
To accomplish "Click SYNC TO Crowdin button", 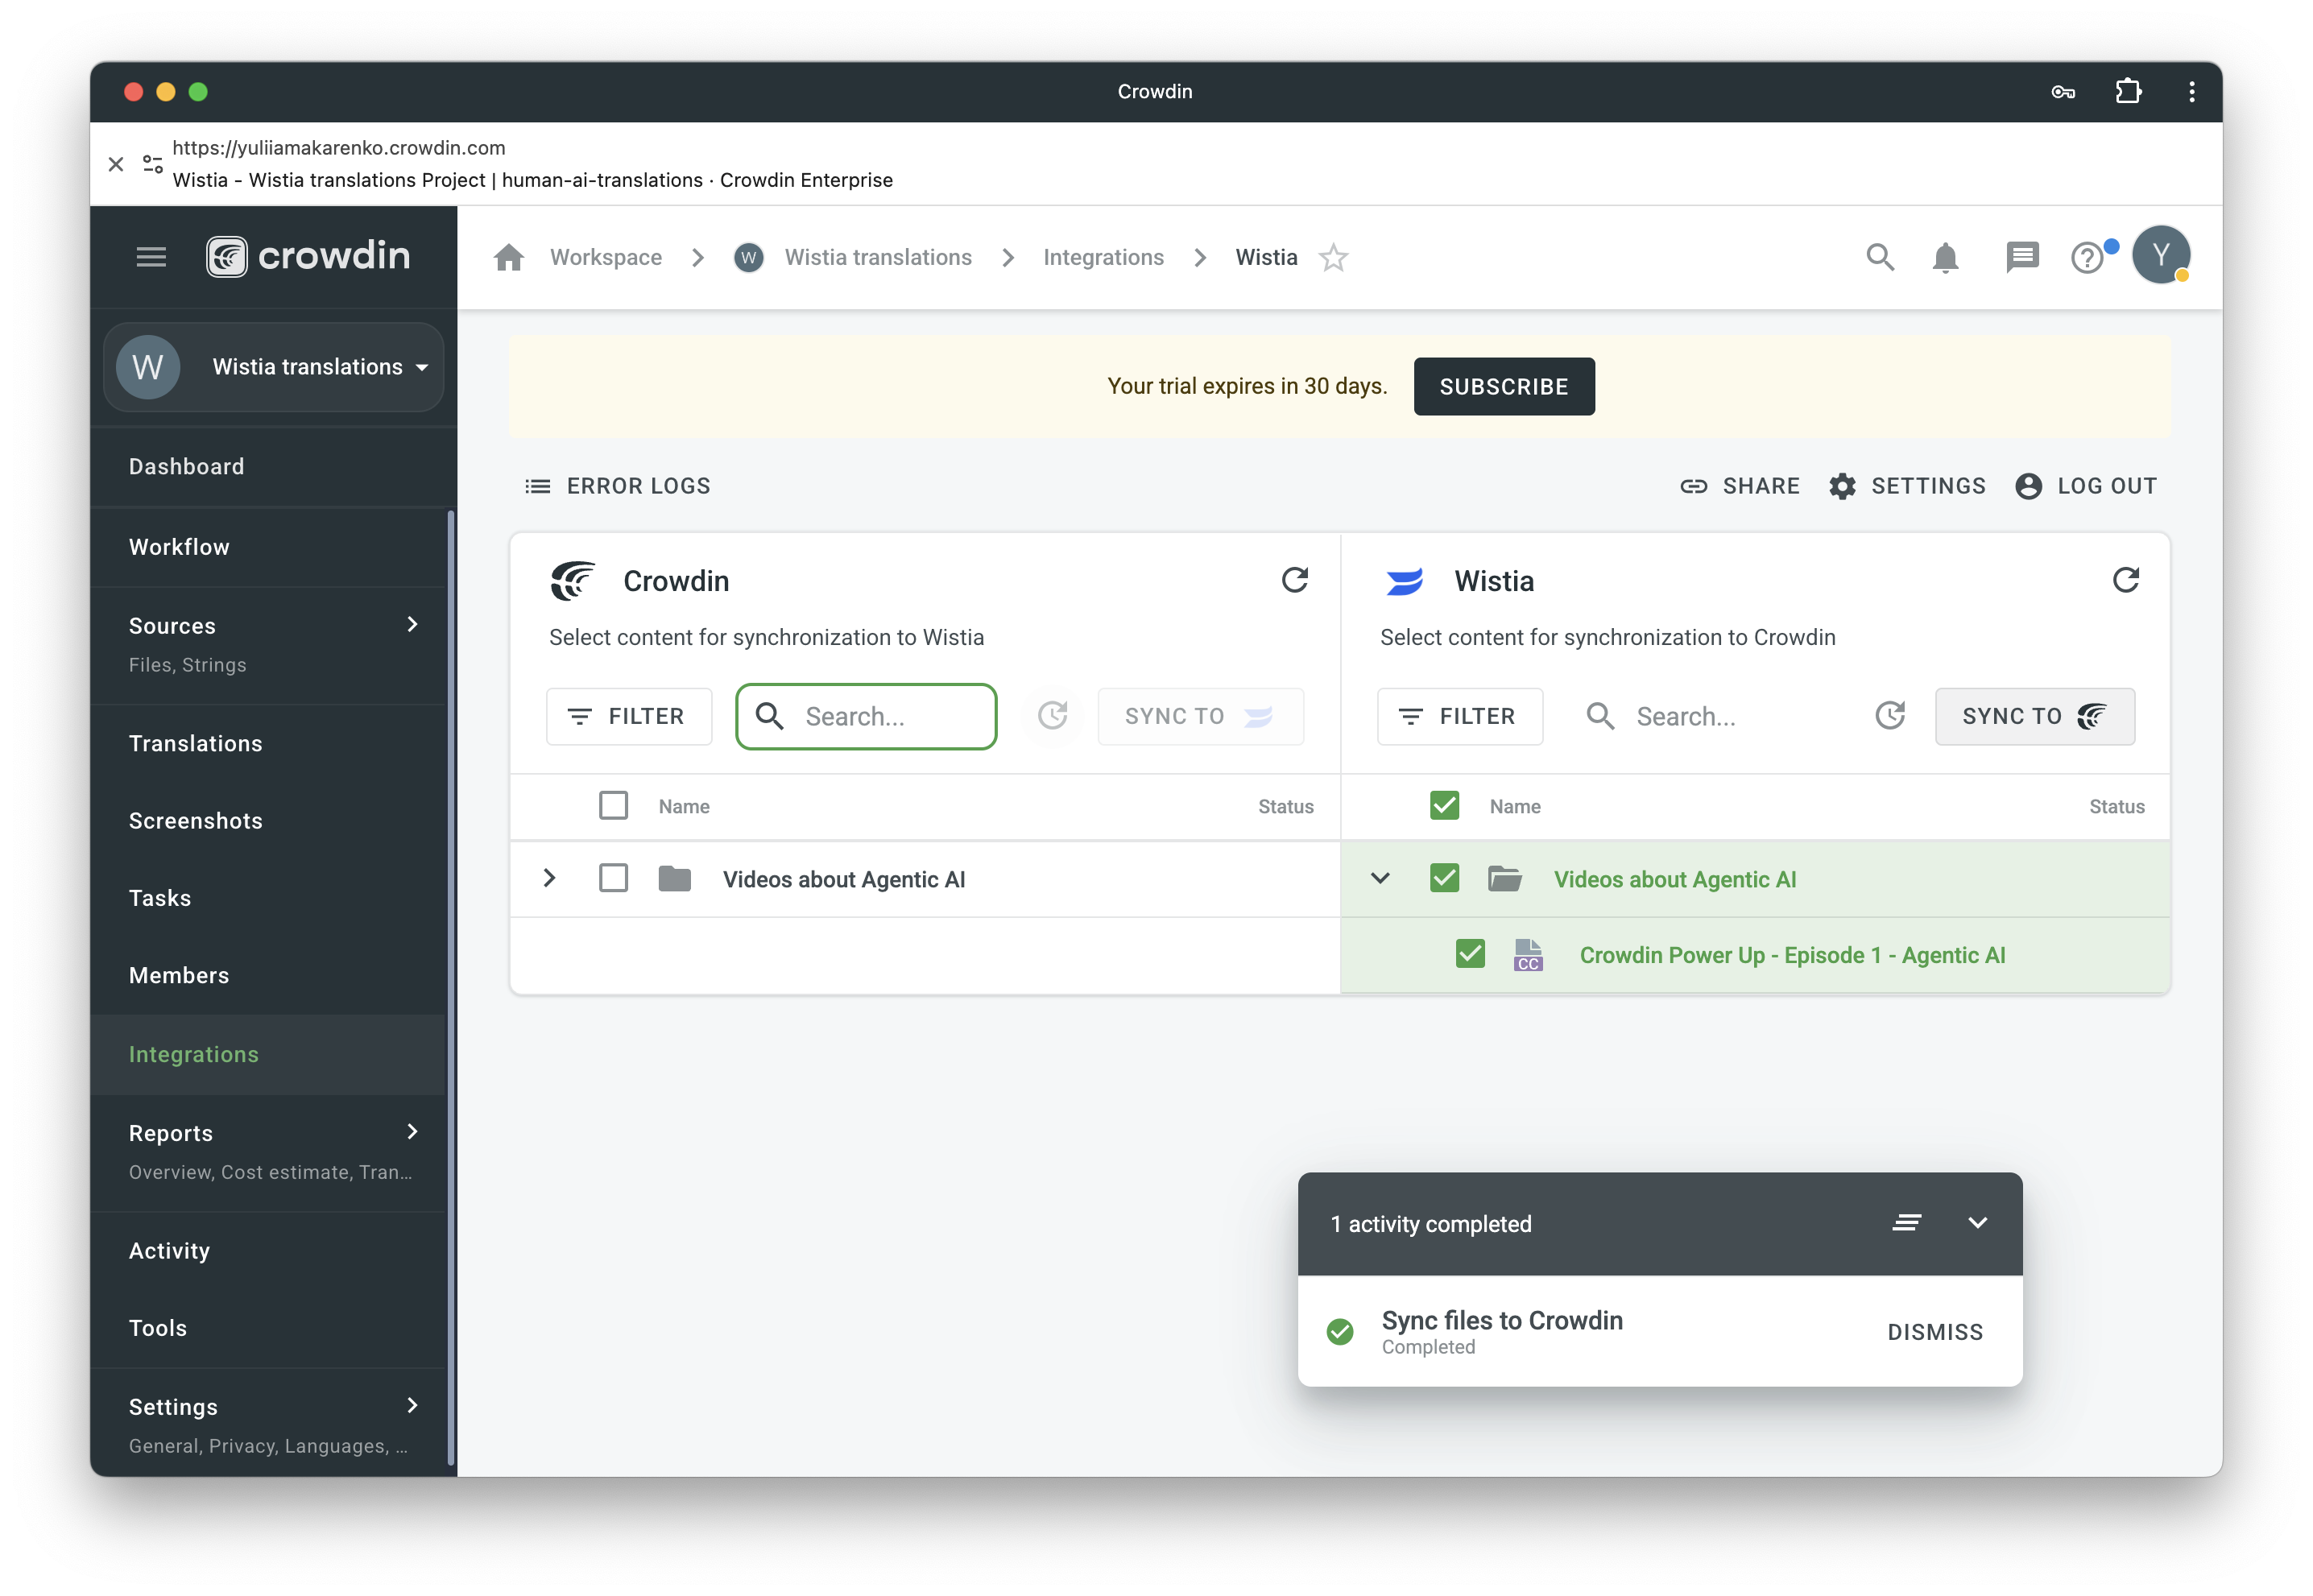I will coord(2034,716).
